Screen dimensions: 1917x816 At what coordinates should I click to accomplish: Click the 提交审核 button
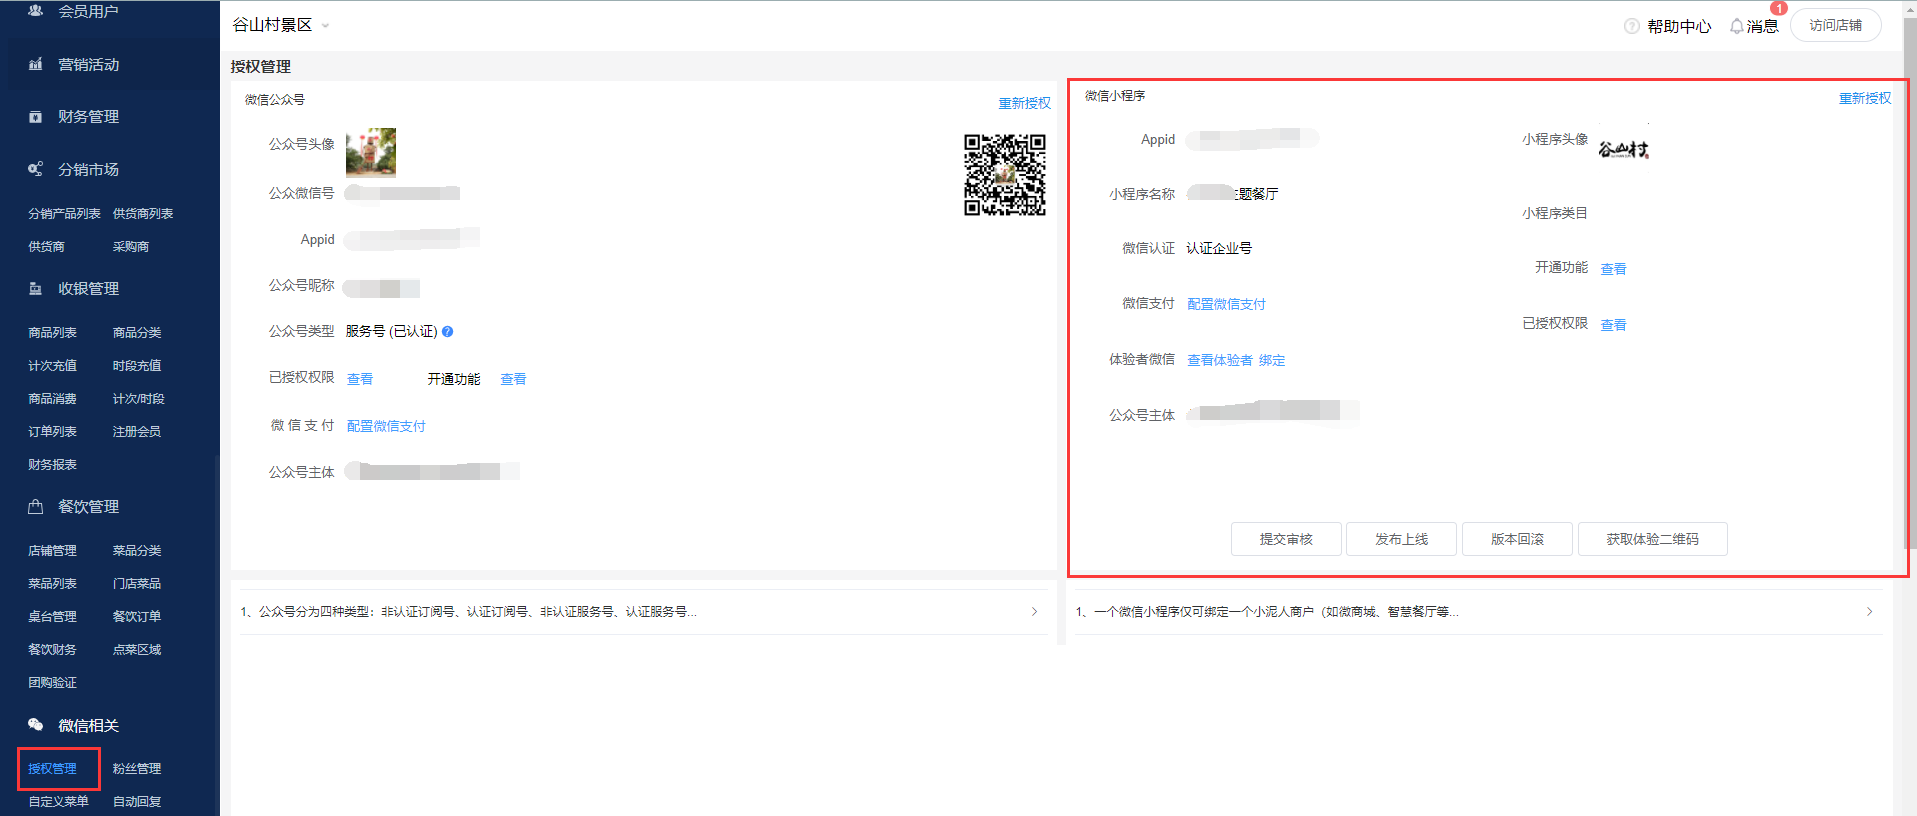pyautogui.click(x=1286, y=539)
